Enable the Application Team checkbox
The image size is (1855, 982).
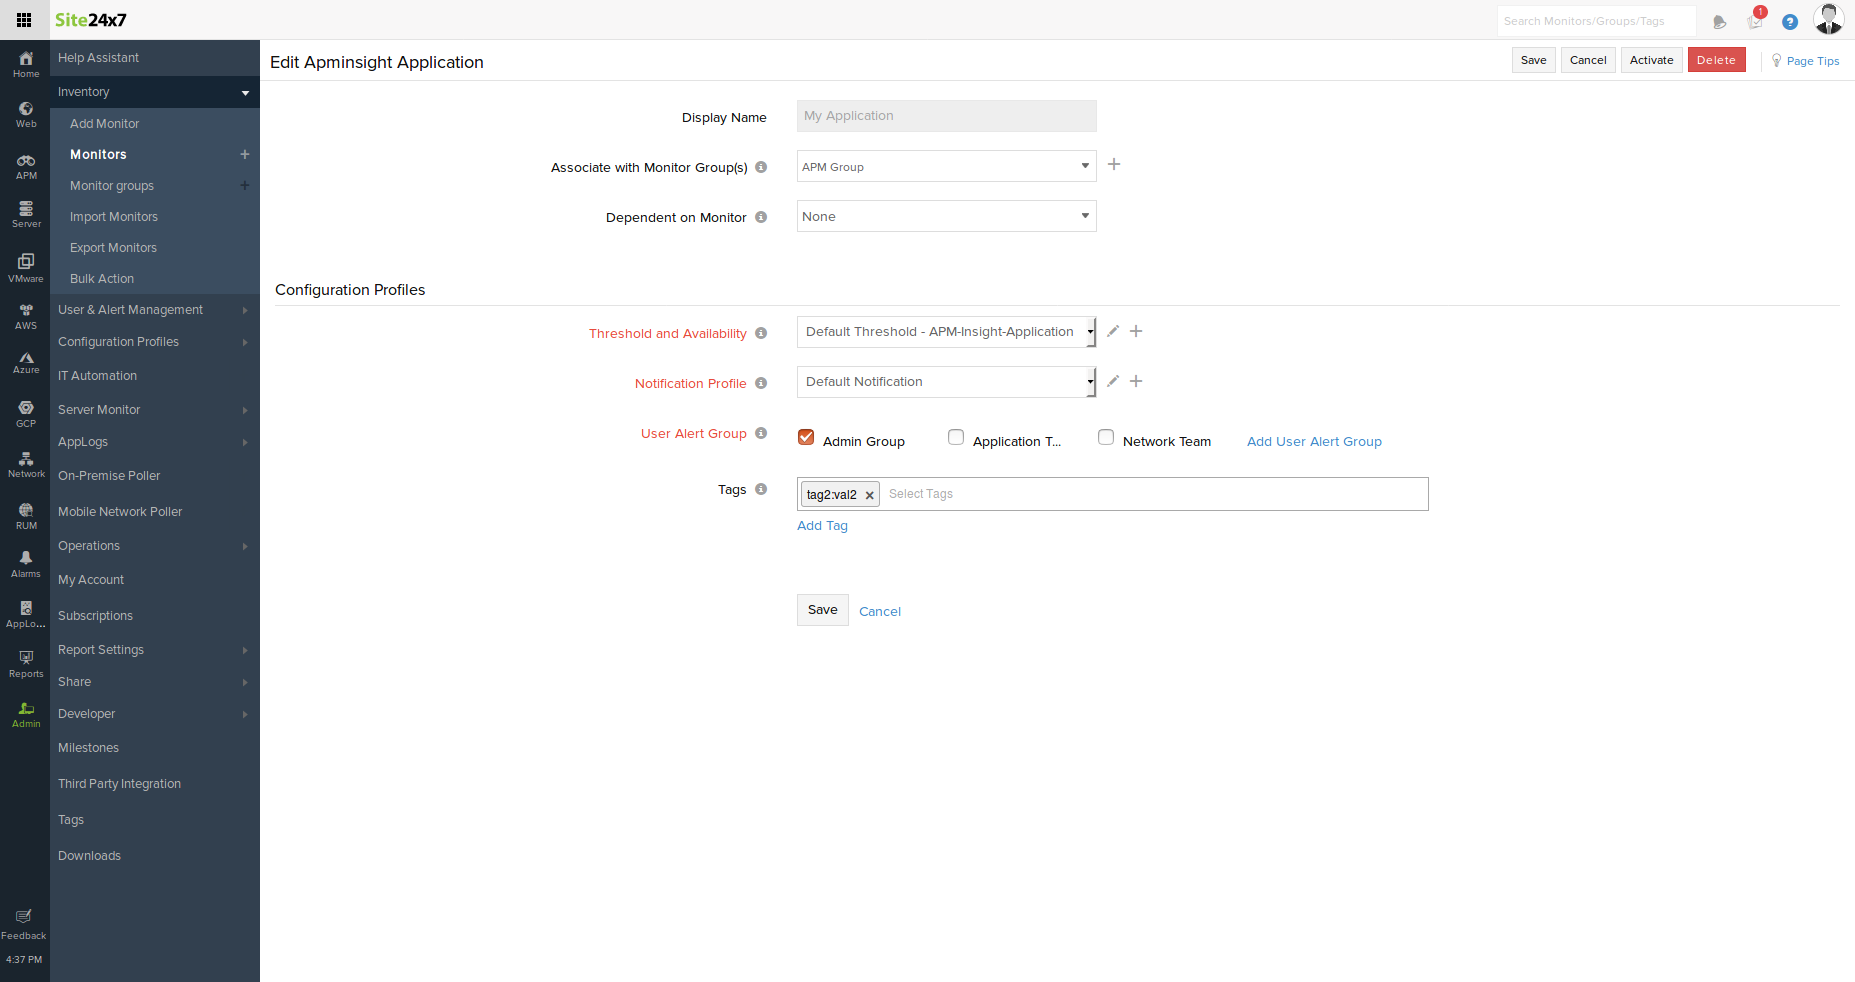tap(956, 437)
